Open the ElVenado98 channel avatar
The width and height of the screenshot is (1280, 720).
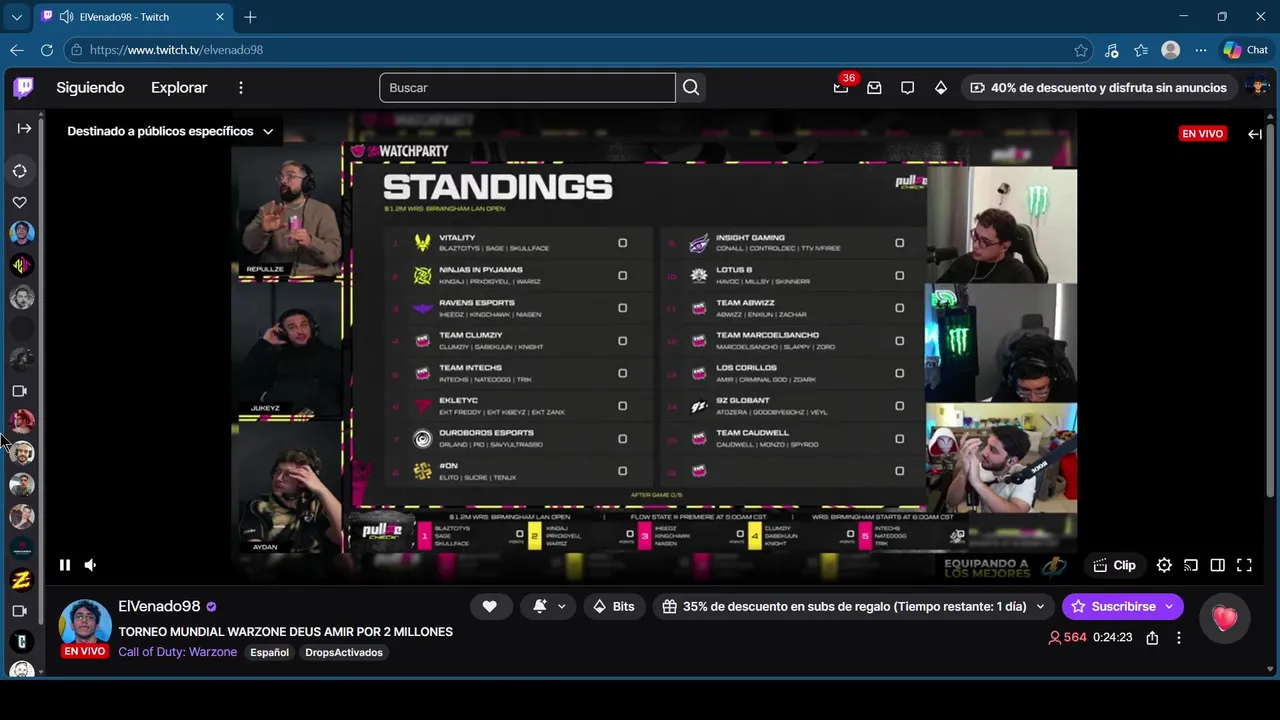[x=85, y=622]
